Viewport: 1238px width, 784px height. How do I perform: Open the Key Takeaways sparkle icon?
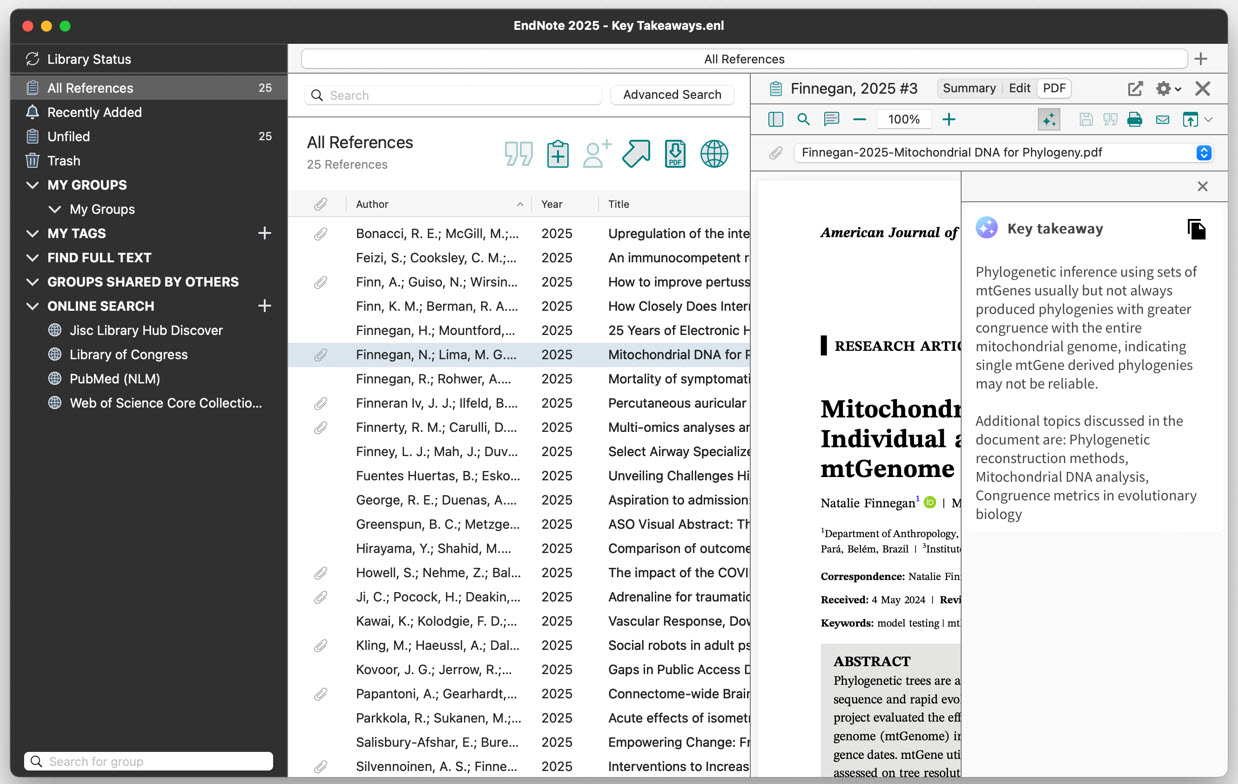(1049, 119)
